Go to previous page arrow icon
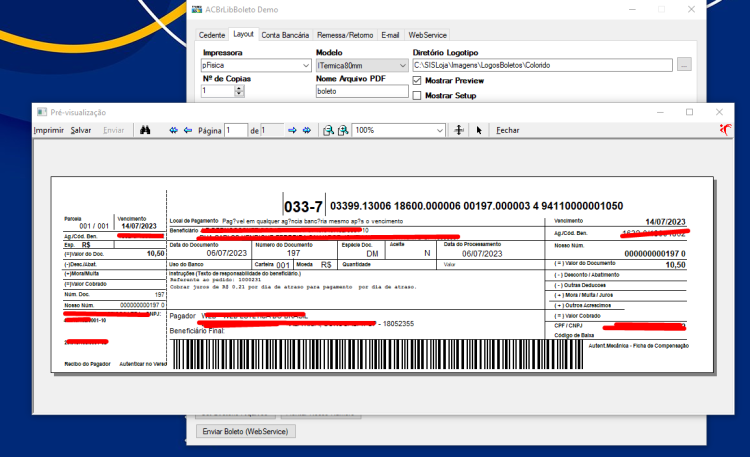 click(x=188, y=130)
